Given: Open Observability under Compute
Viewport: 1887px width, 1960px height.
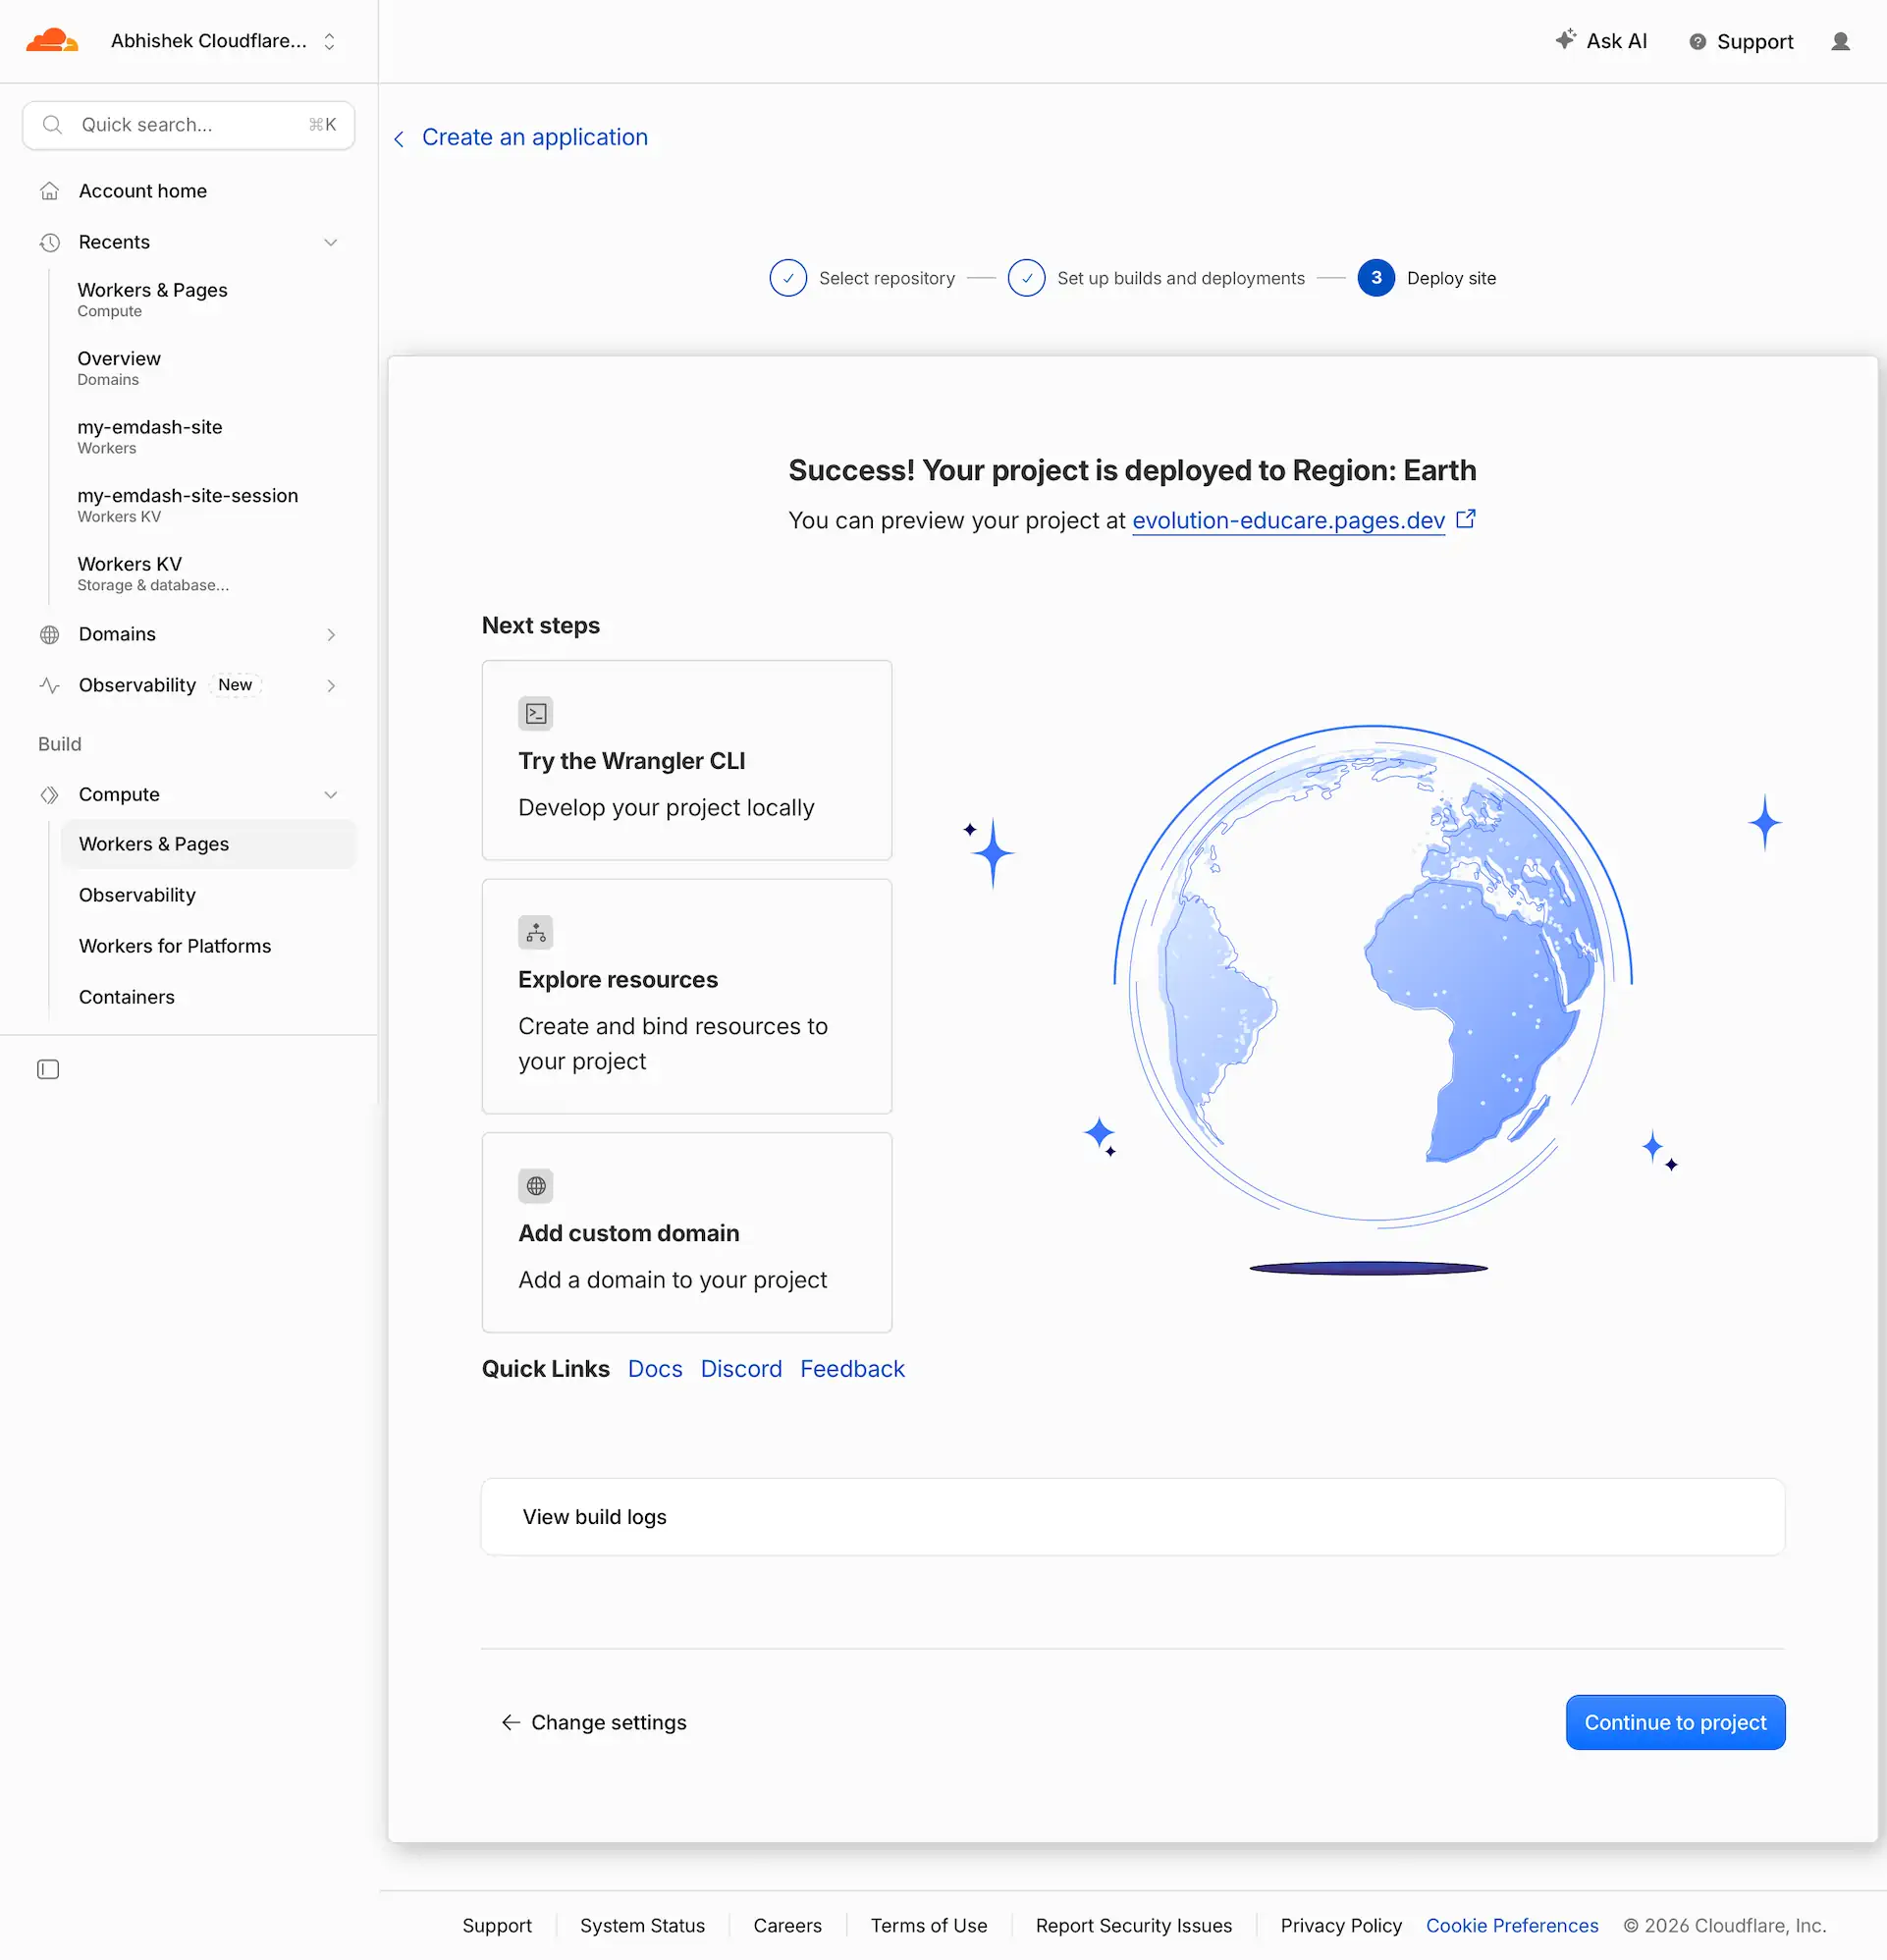Looking at the screenshot, I should 137,895.
